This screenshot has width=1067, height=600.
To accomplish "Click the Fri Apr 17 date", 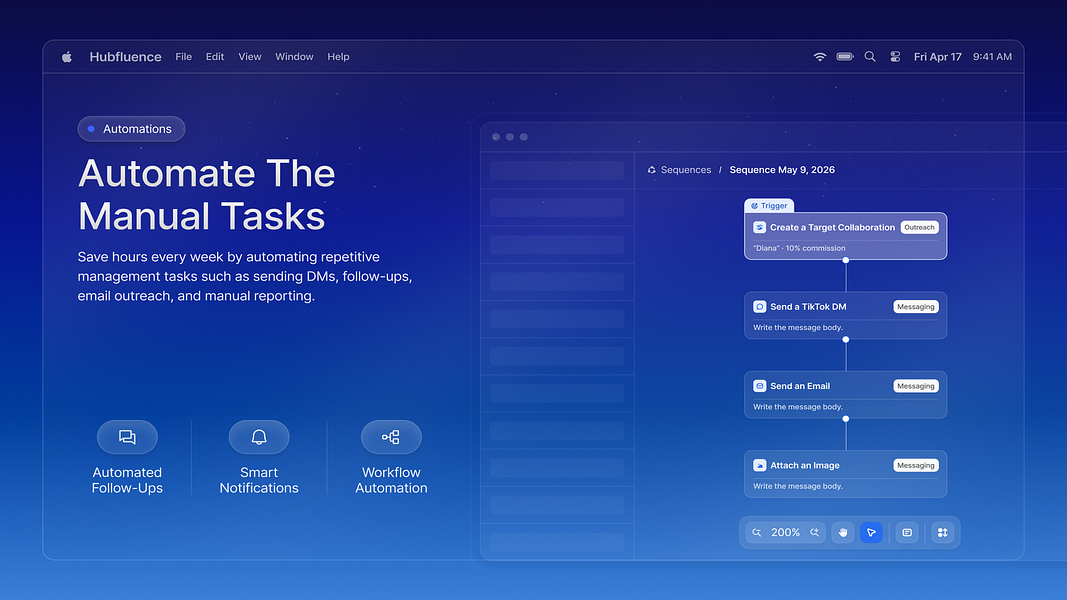I will (x=938, y=57).
